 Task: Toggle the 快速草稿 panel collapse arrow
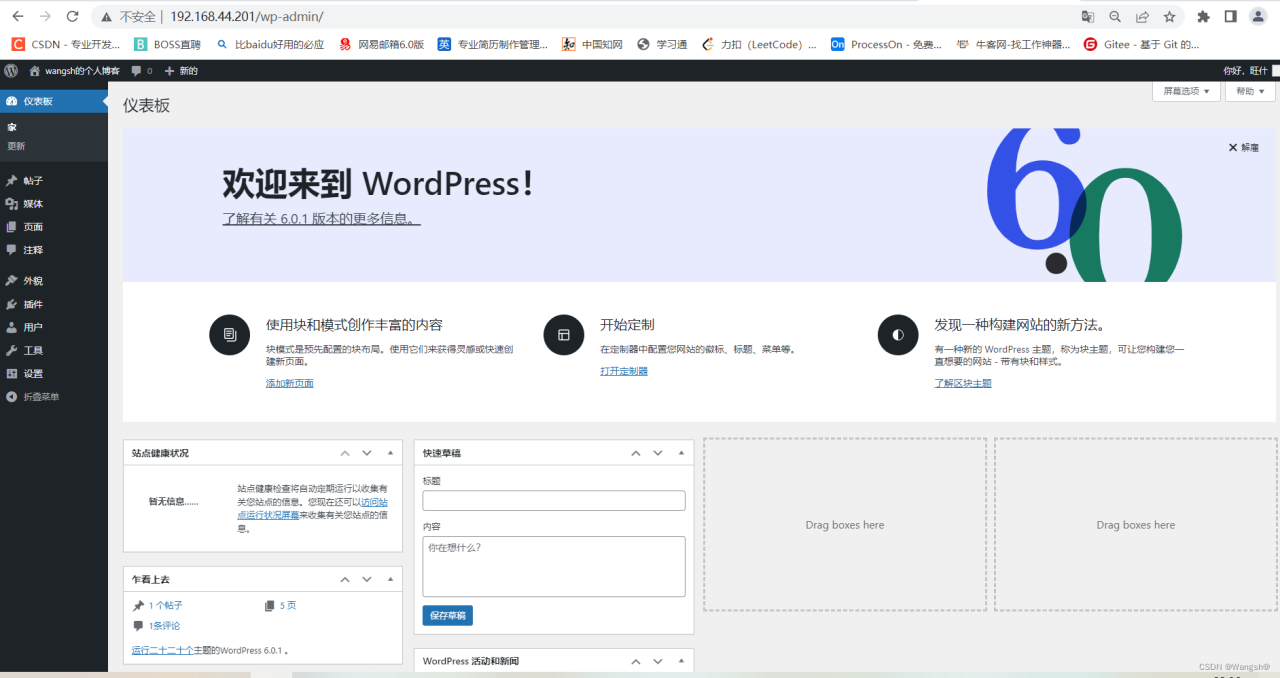(682, 453)
